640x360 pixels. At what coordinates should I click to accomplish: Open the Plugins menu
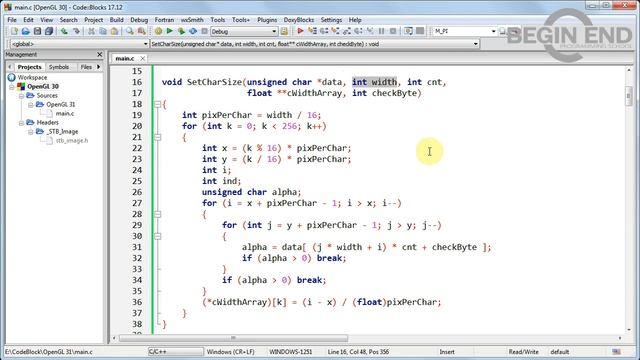coord(267,20)
